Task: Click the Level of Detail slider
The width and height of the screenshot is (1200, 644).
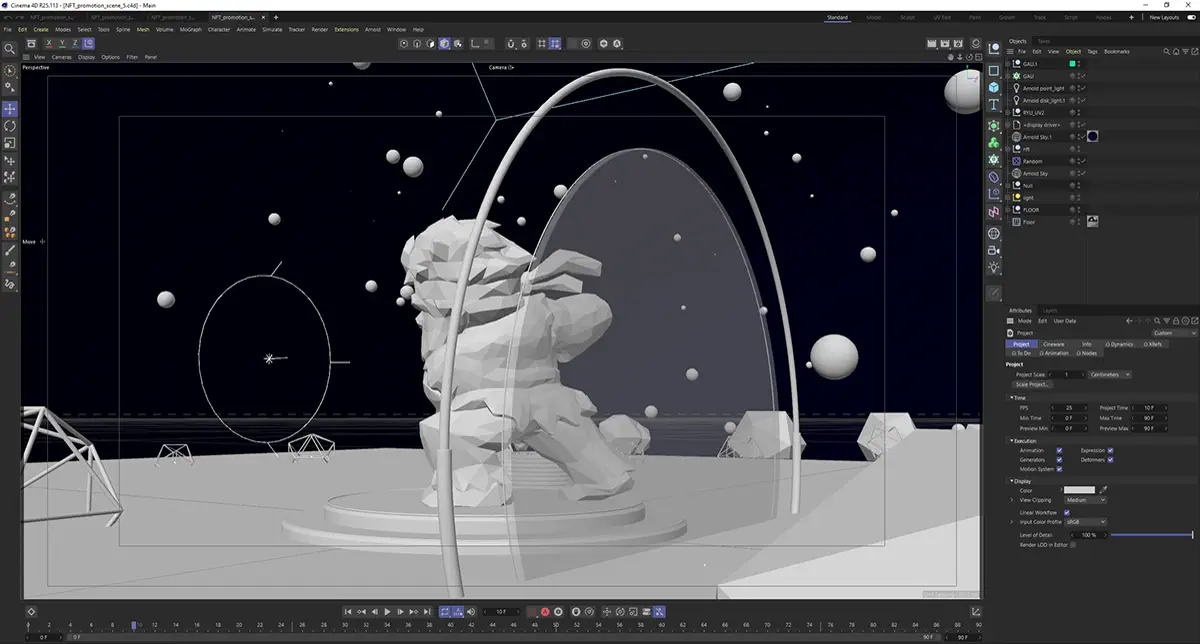Action: click(1151, 535)
